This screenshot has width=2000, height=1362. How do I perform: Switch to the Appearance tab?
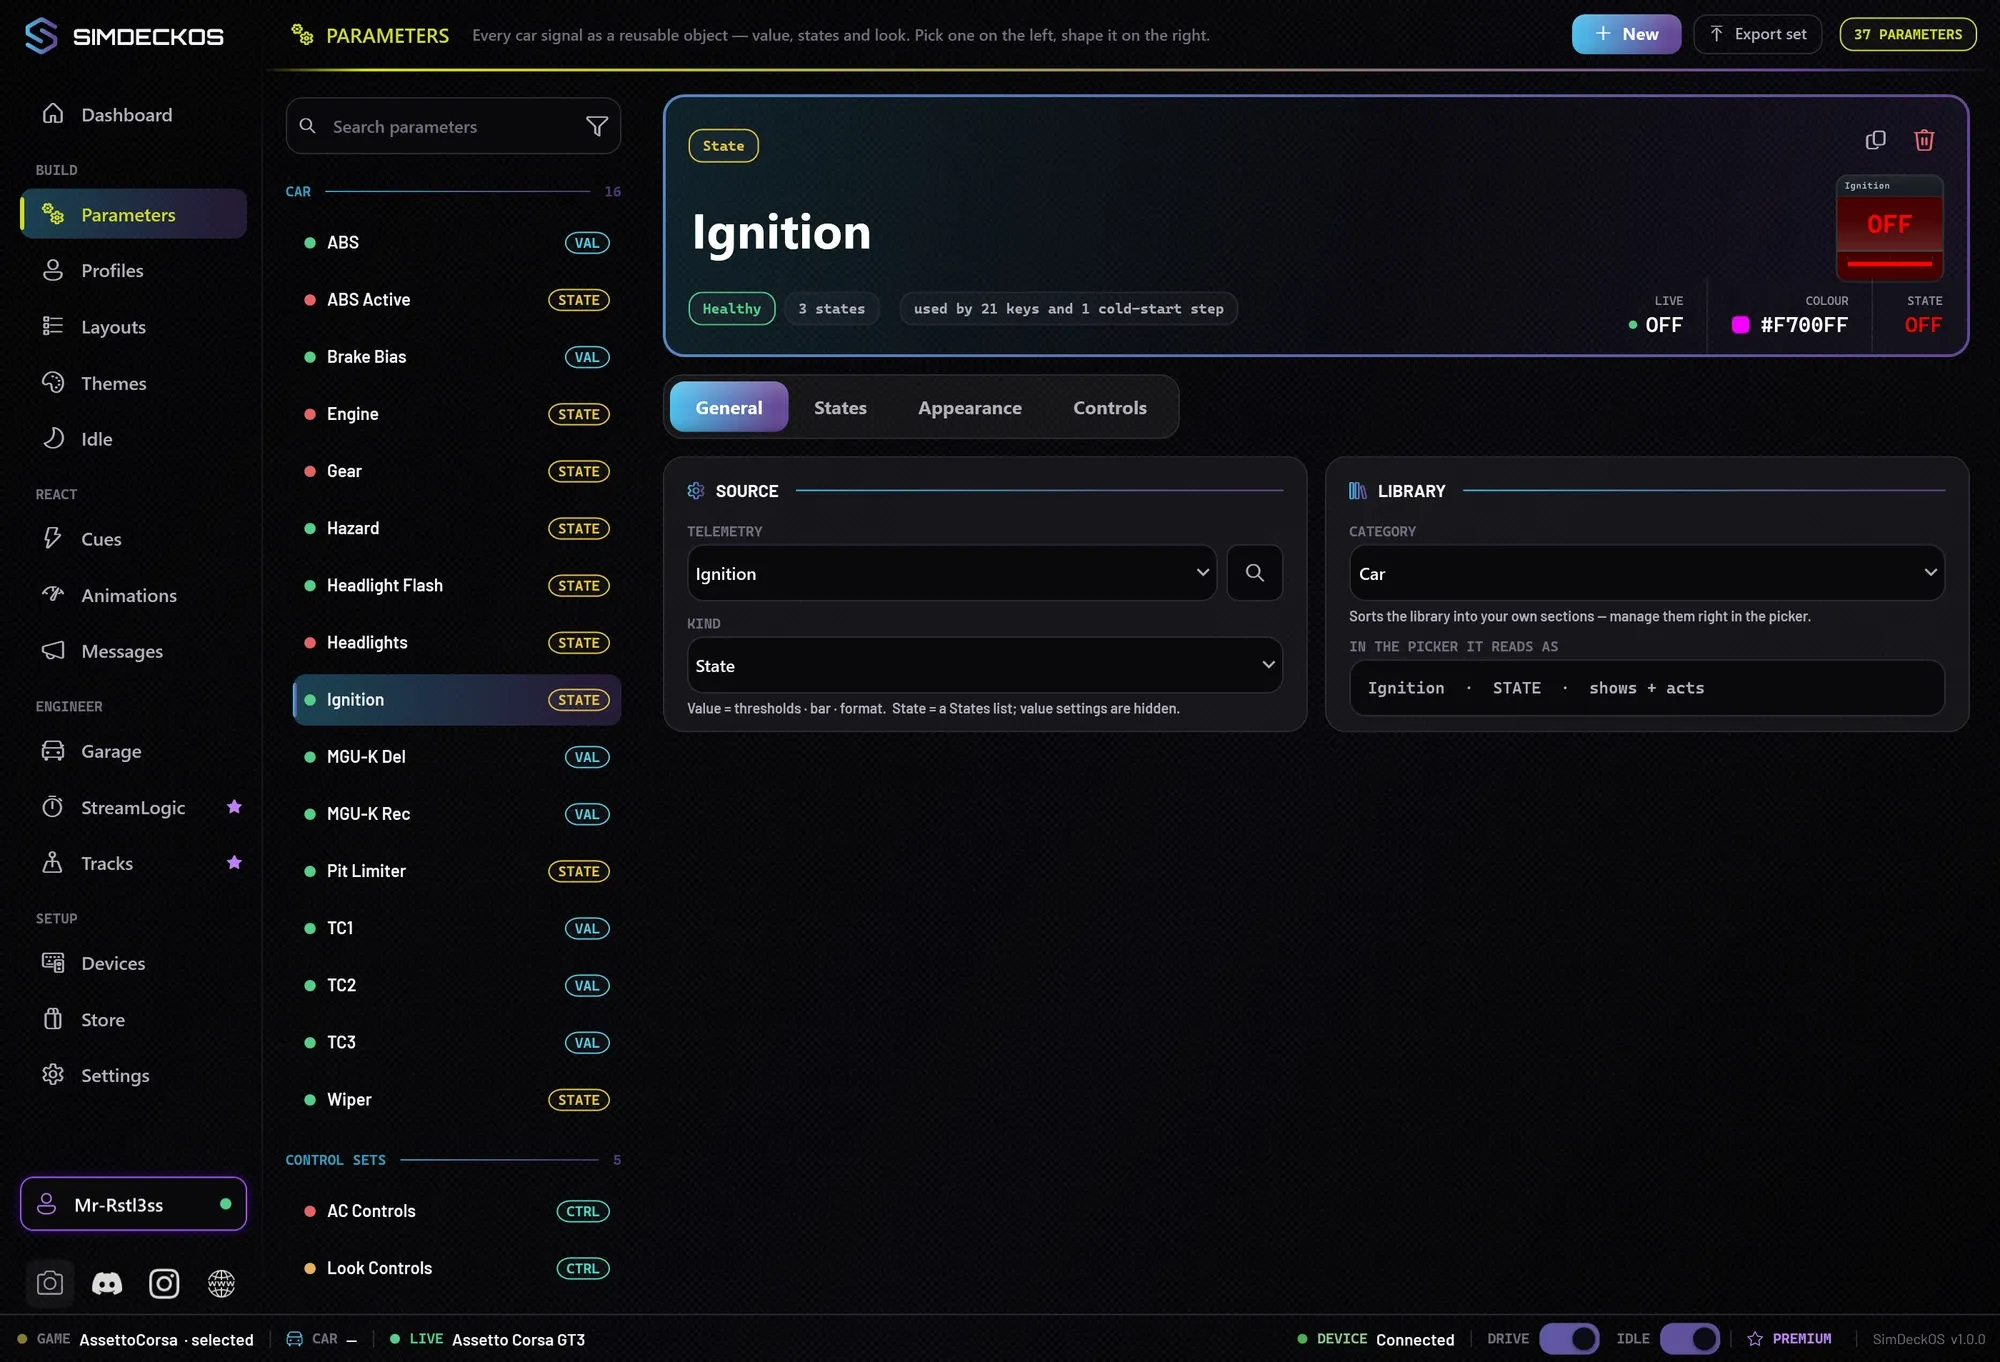[970, 407]
